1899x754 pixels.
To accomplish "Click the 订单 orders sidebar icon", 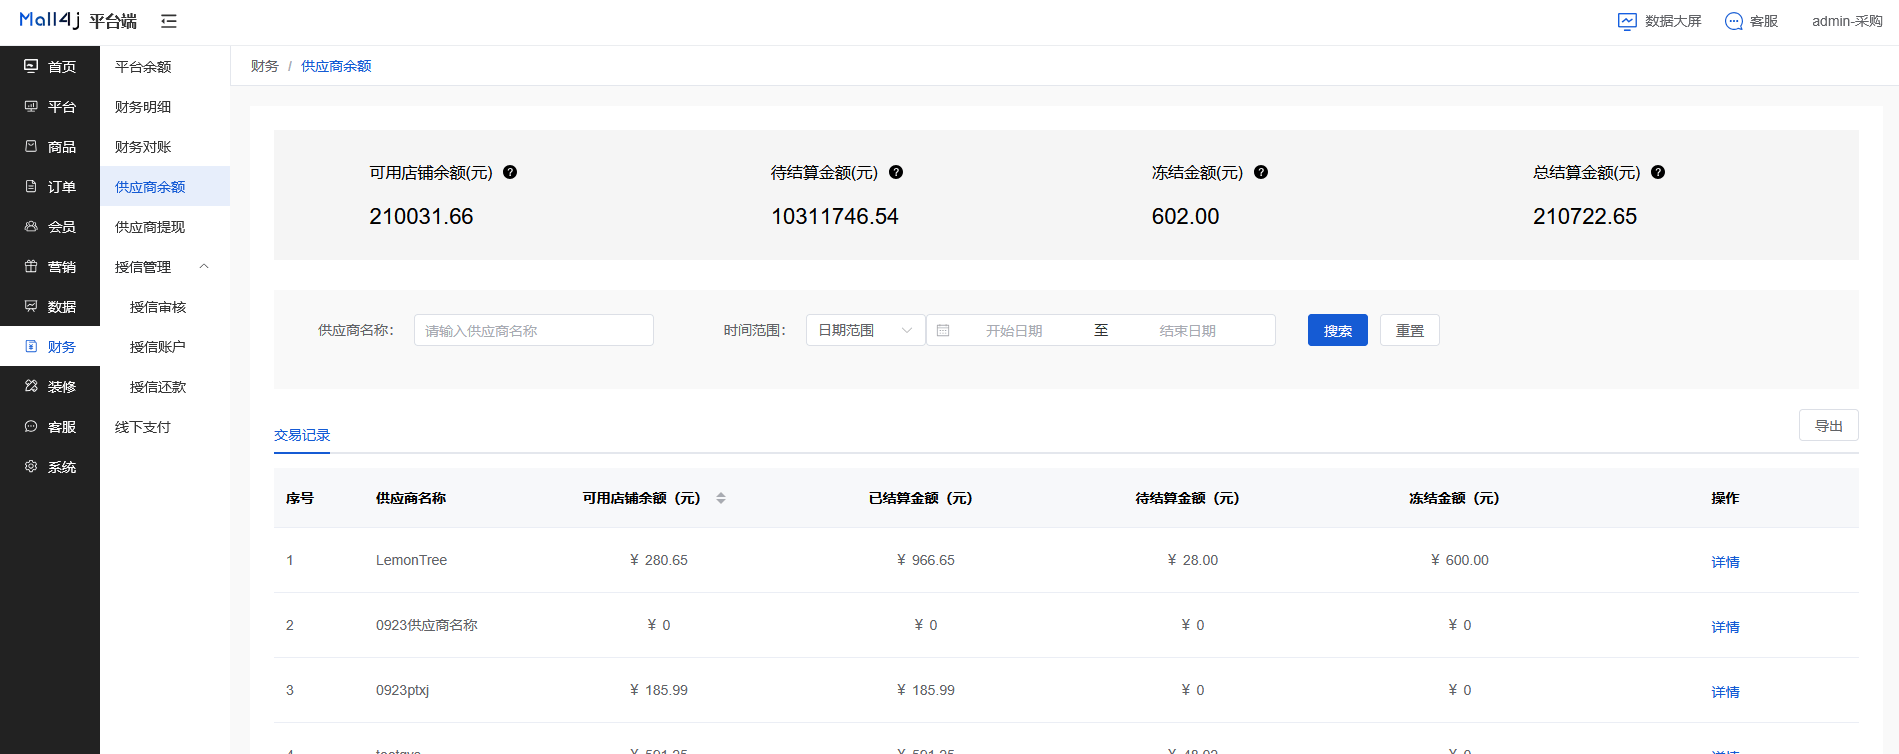I will 31,186.
